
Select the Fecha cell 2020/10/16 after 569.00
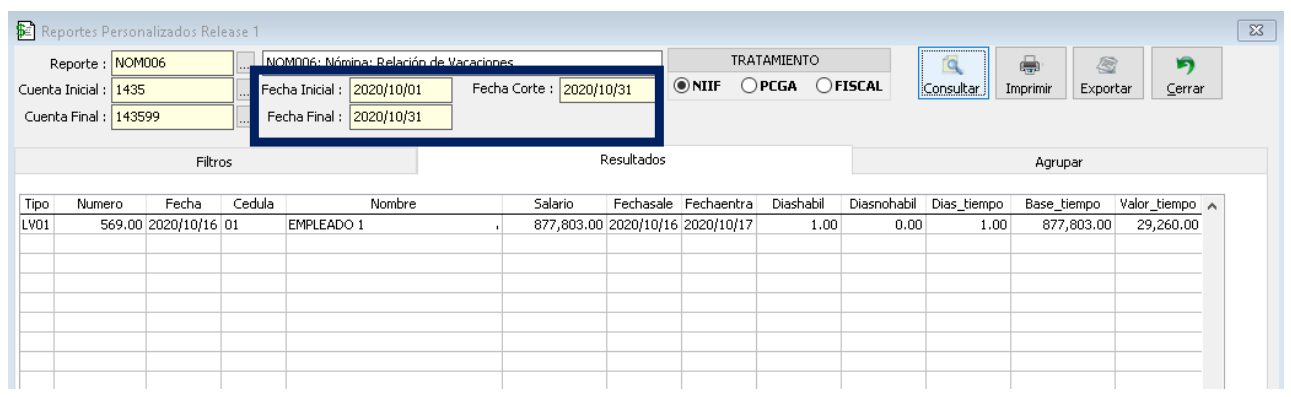[184, 225]
